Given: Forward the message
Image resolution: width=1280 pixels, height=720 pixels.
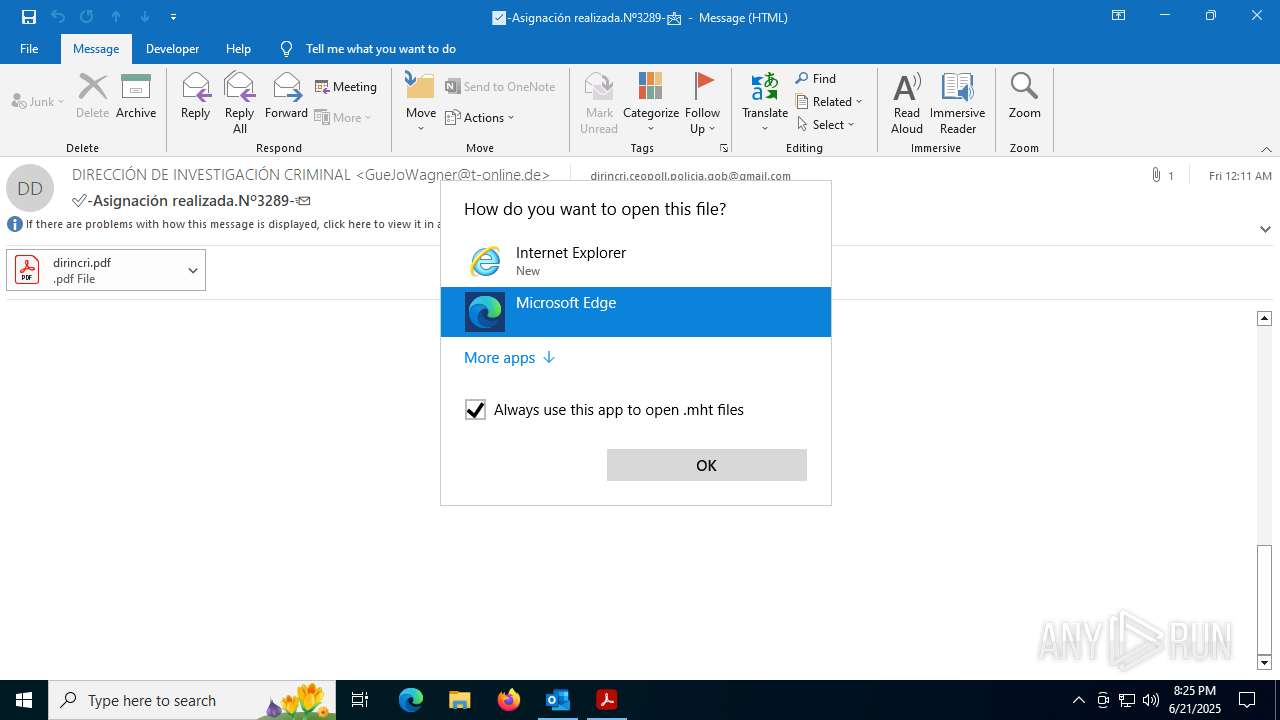Looking at the screenshot, I should [286, 96].
